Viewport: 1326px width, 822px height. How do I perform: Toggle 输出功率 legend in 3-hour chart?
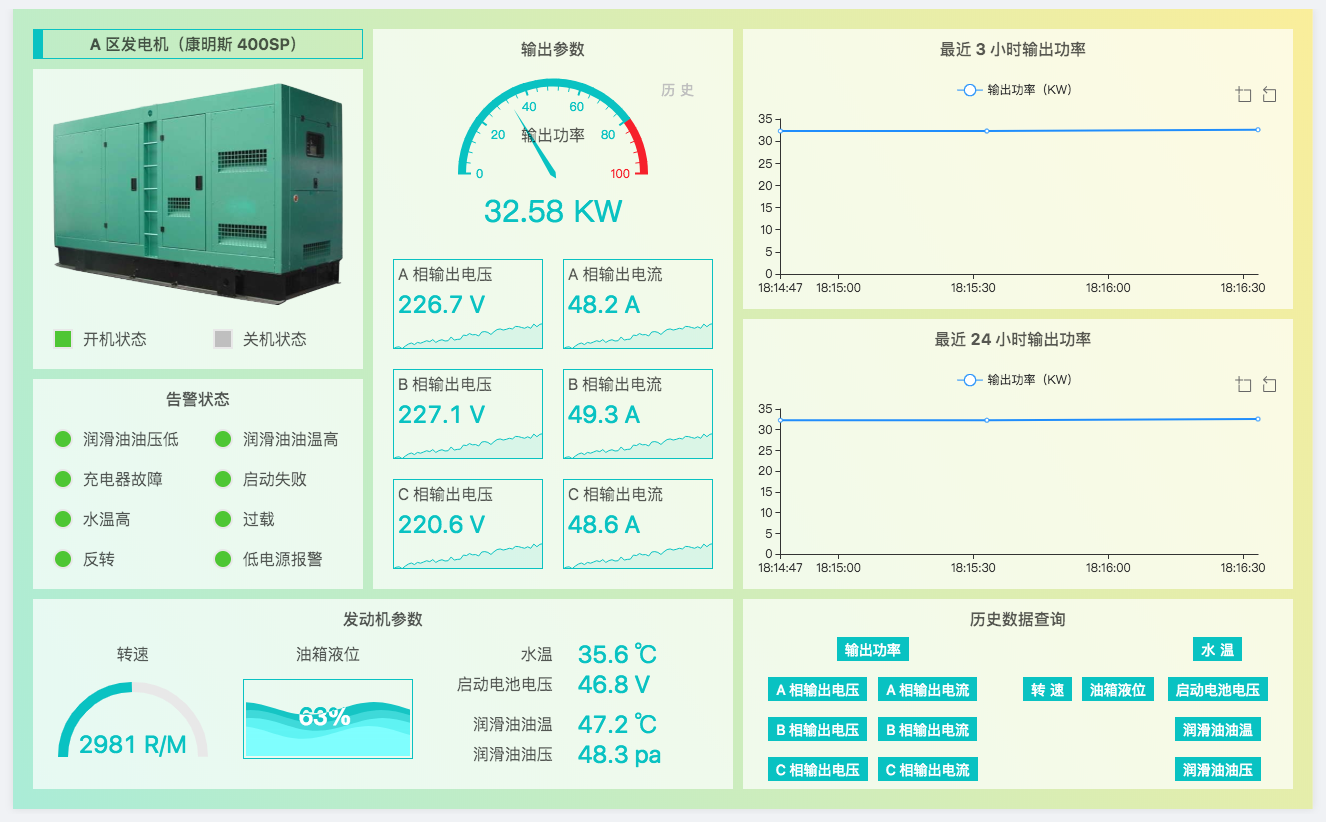(1014, 90)
